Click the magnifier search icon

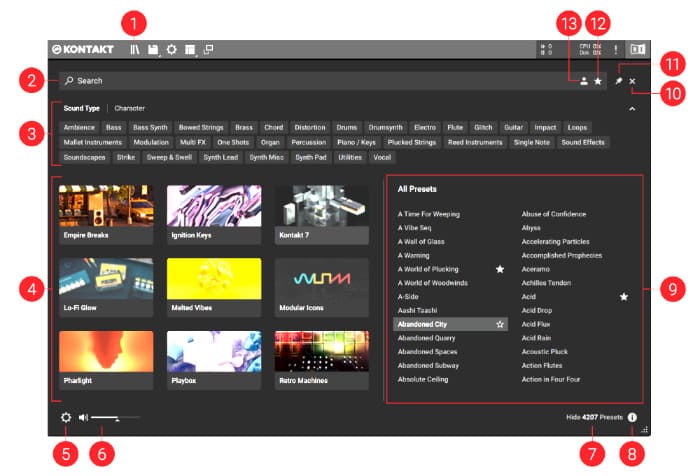click(69, 81)
